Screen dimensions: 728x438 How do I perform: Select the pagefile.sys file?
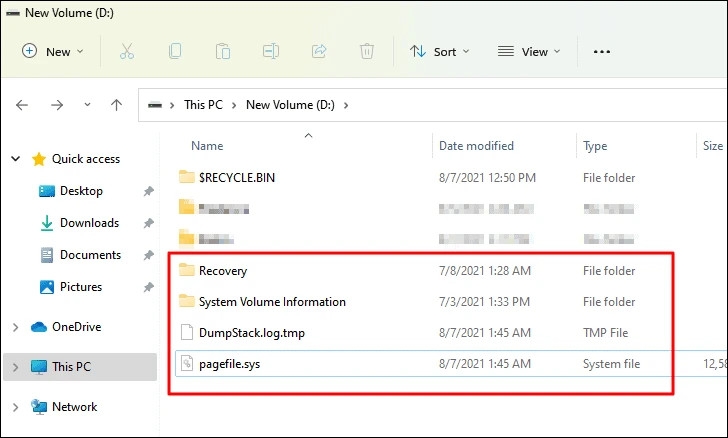pyautogui.click(x=229, y=364)
